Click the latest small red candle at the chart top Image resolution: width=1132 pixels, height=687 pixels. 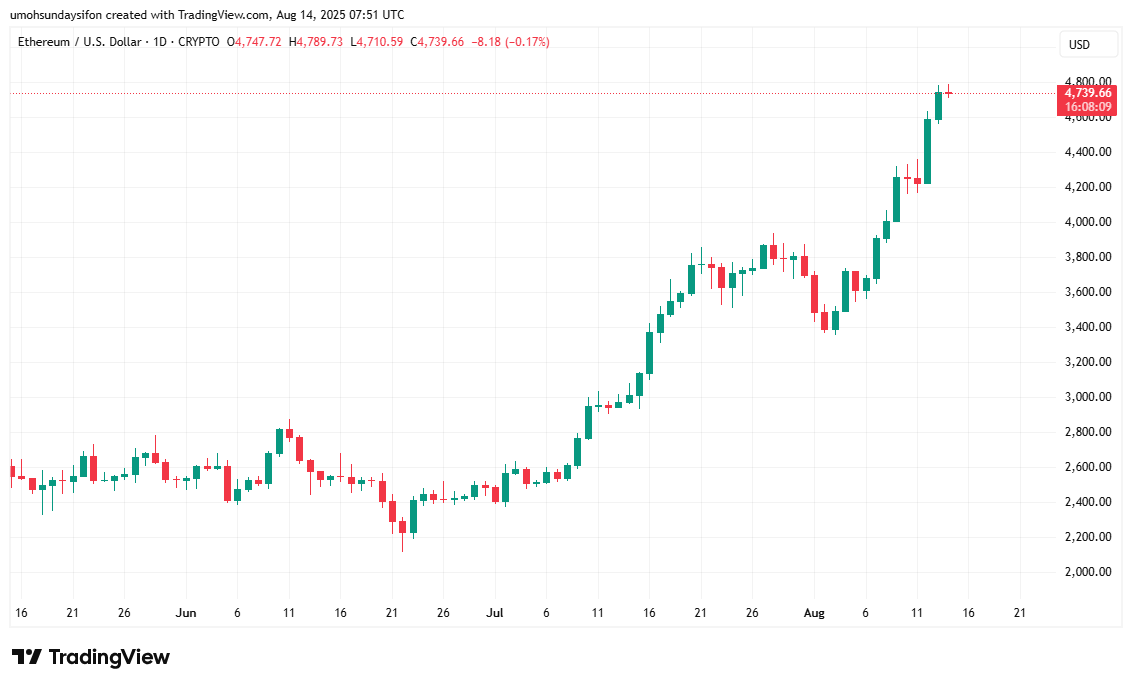pyautogui.click(x=948, y=93)
